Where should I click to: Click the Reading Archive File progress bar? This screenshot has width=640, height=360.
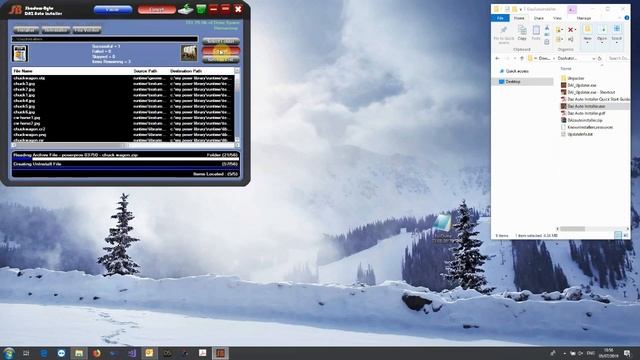tap(126, 159)
